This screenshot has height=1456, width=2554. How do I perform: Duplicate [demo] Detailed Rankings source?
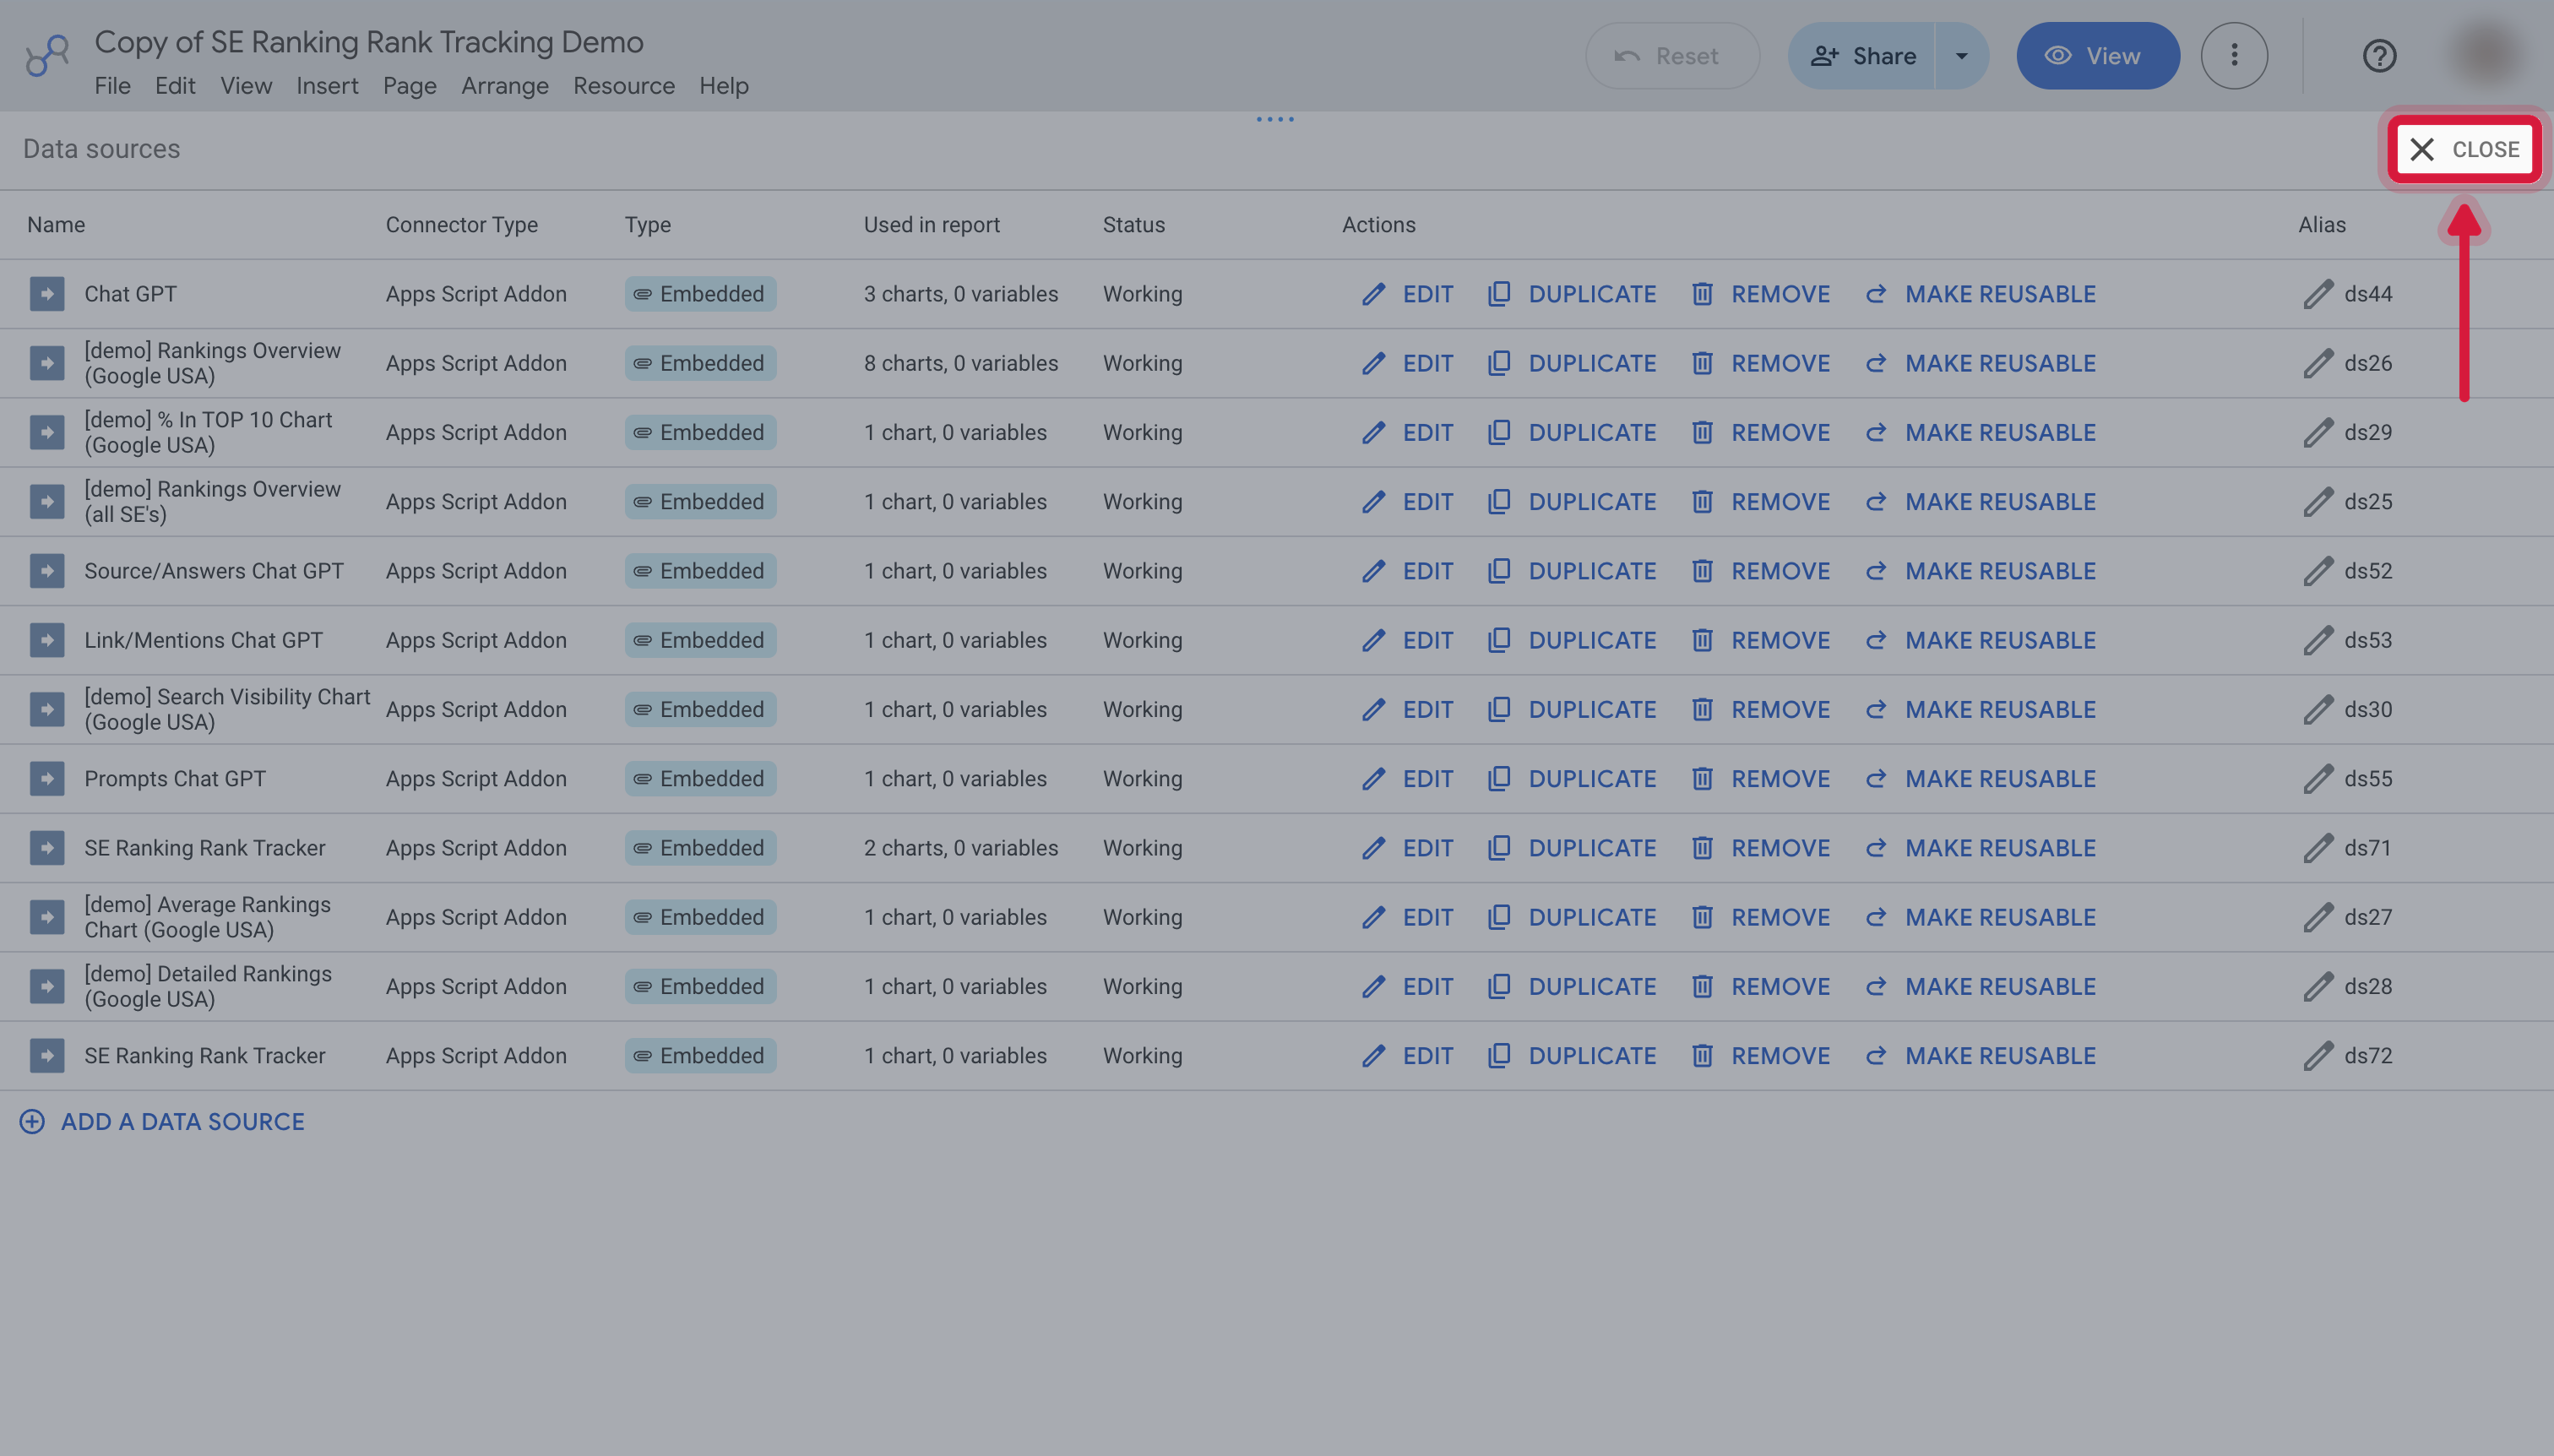click(x=1571, y=987)
